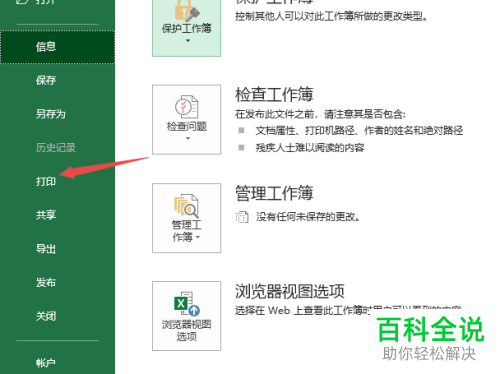Screen dimensions: 500x374
Task: Click the 管理工作簿 heading
Action: coord(274,193)
